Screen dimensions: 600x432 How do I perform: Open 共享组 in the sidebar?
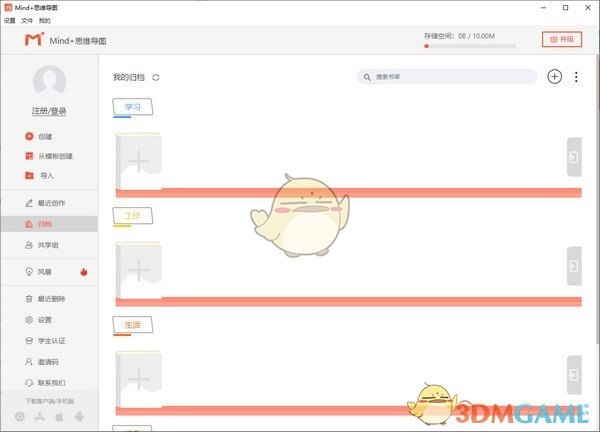coord(42,245)
